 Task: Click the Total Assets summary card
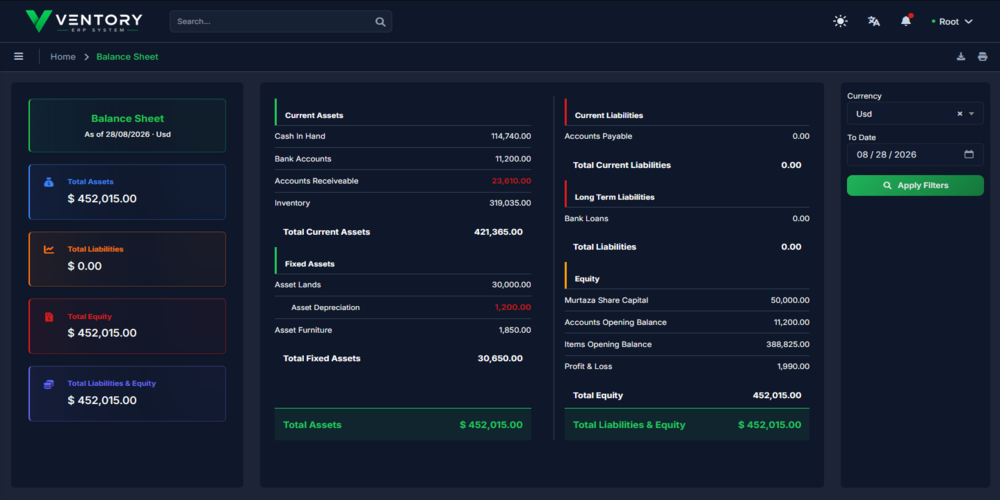click(x=127, y=192)
